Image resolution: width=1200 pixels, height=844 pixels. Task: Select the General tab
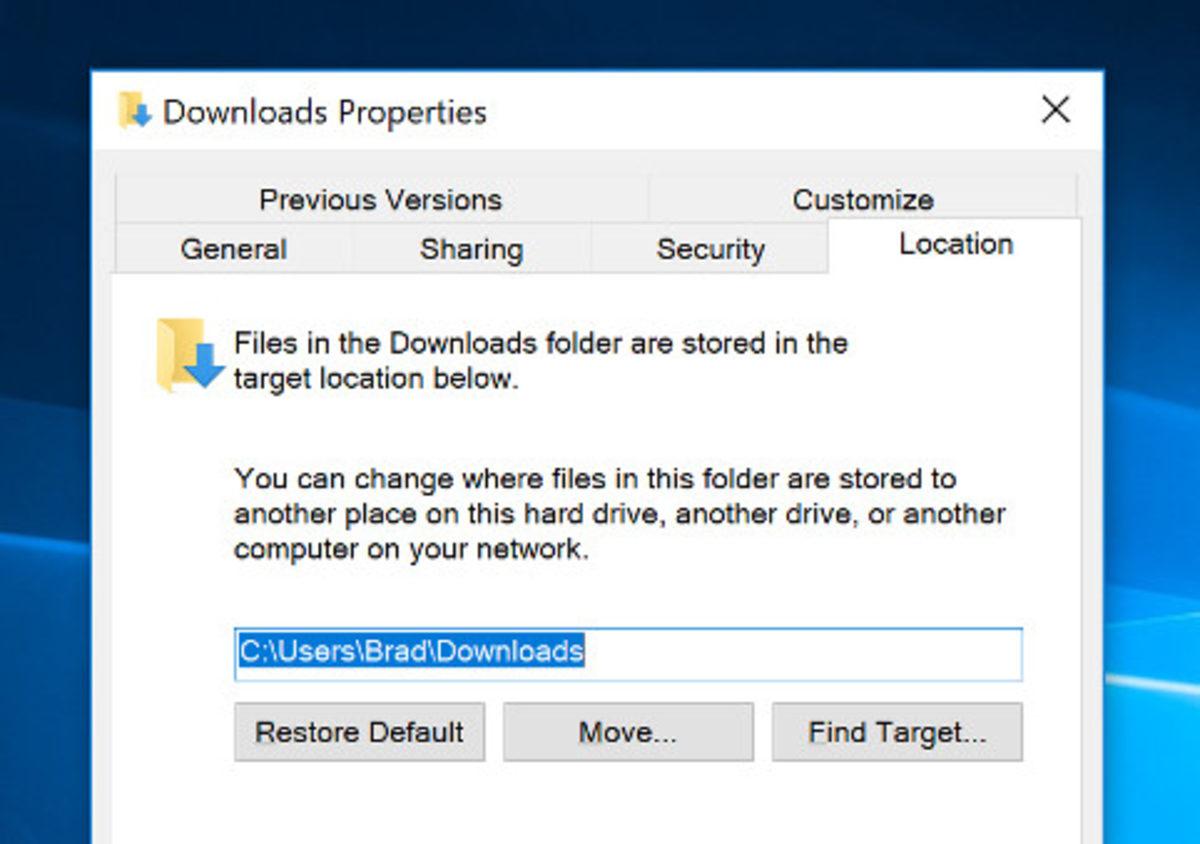coord(233,249)
